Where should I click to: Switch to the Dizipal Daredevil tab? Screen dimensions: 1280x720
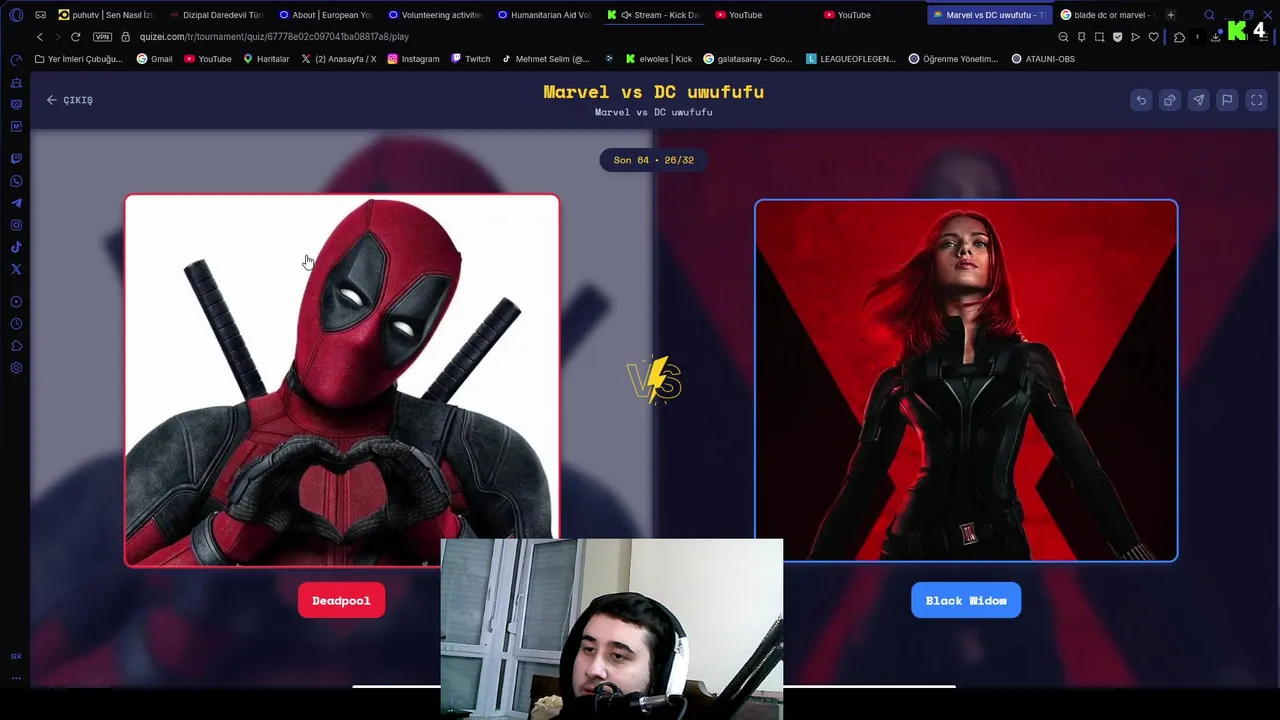pyautogui.click(x=215, y=15)
